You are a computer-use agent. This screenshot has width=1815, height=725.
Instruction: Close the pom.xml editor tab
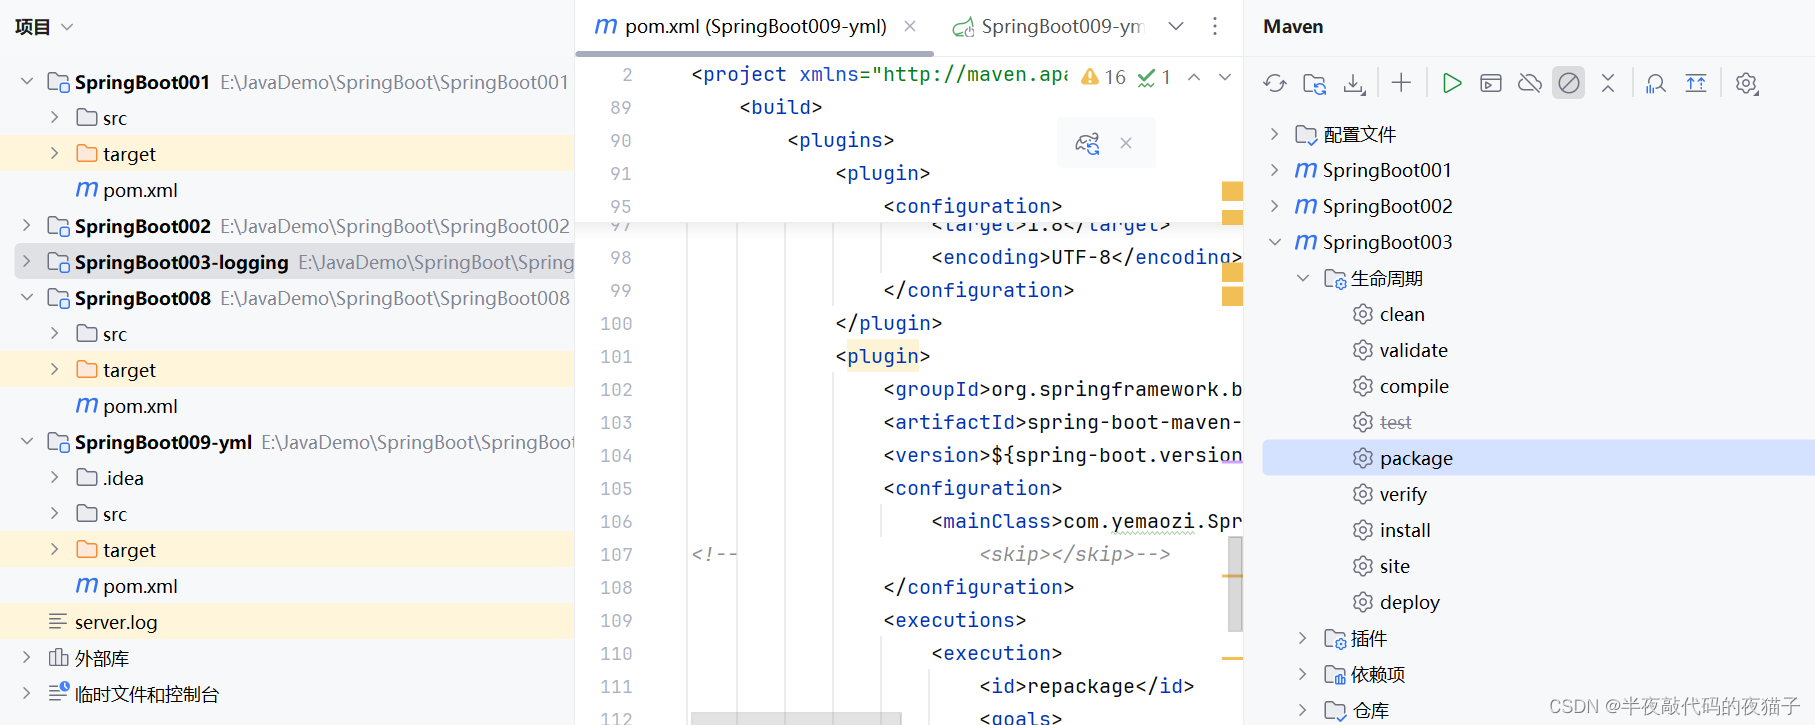[910, 26]
